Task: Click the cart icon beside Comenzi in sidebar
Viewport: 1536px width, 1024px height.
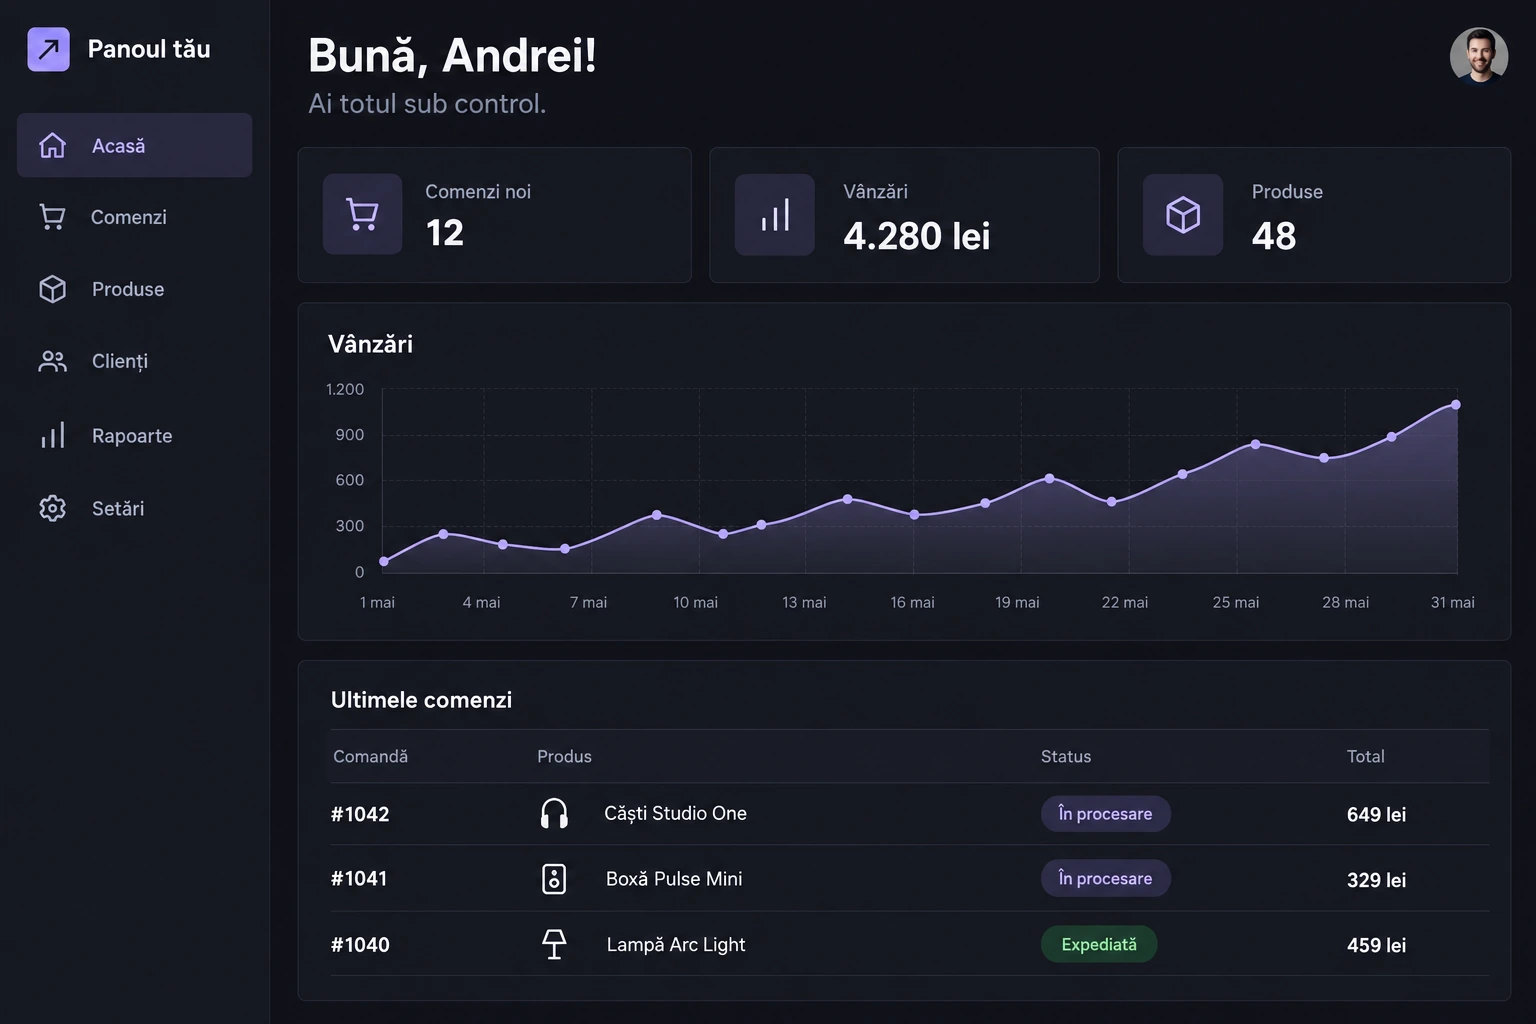Action: 52,217
